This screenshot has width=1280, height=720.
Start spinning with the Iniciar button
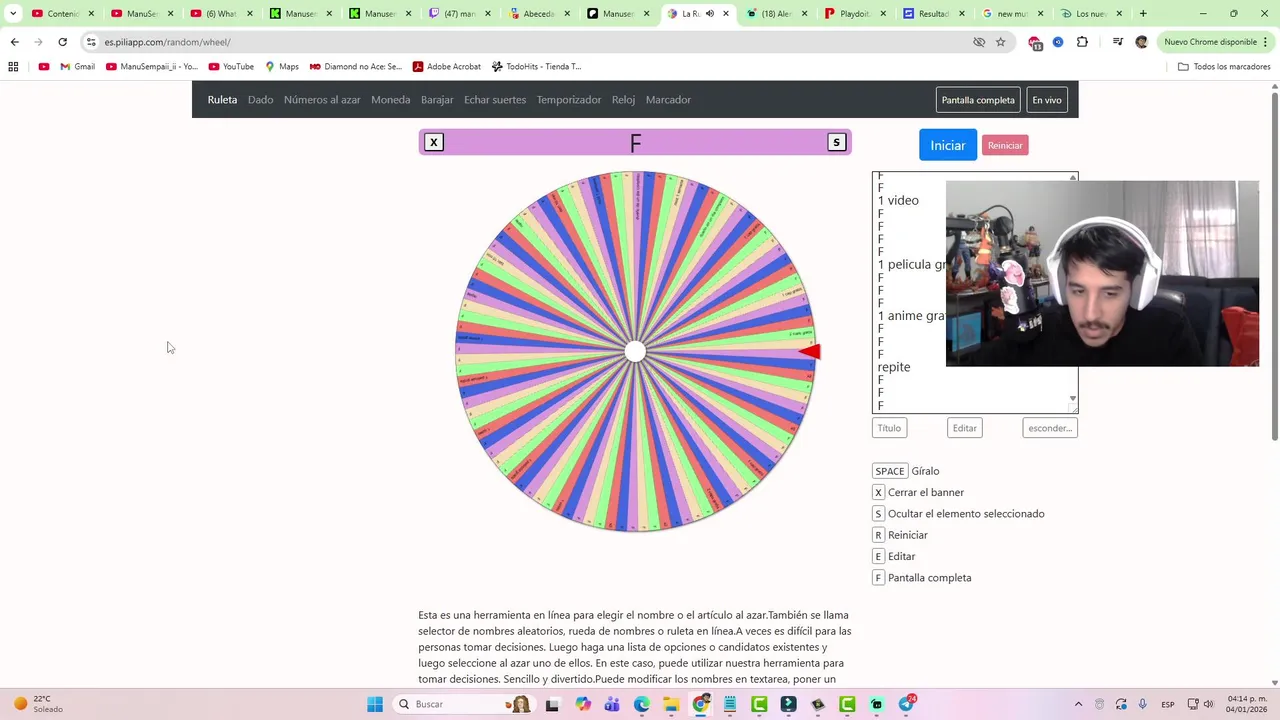(948, 145)
